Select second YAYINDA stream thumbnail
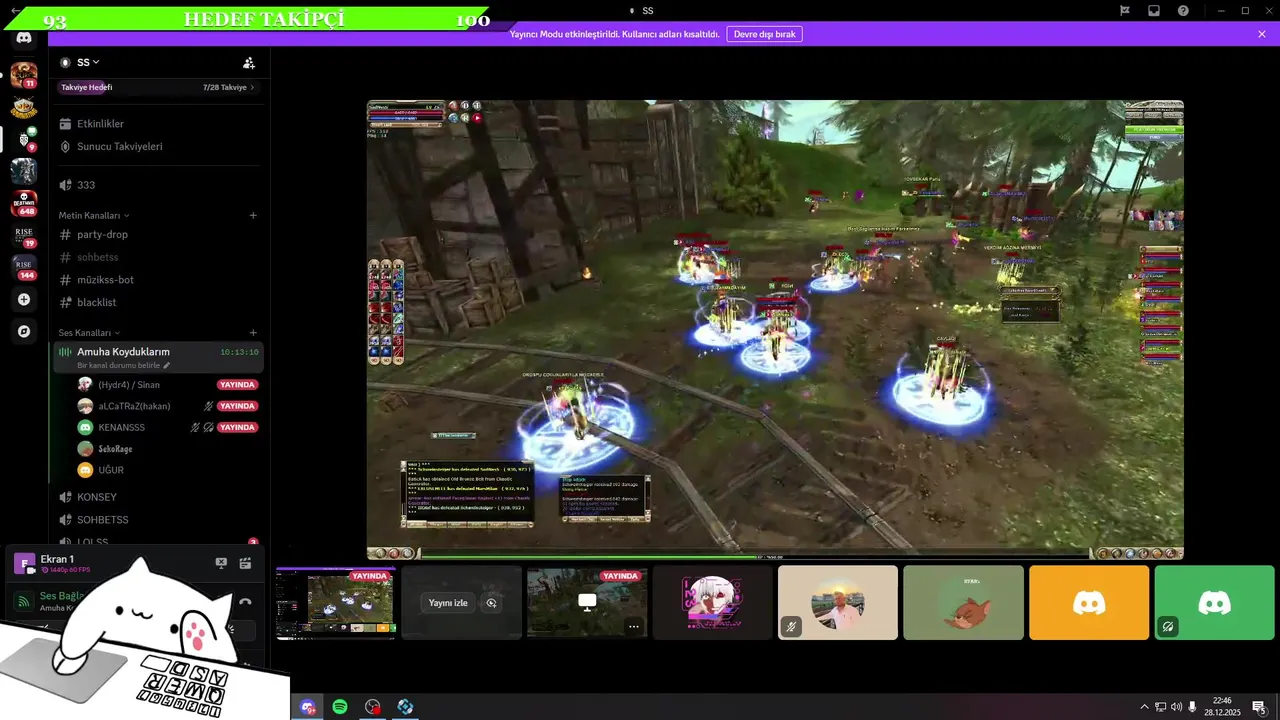Screen dimensions: 1280x720 (587, 603)
